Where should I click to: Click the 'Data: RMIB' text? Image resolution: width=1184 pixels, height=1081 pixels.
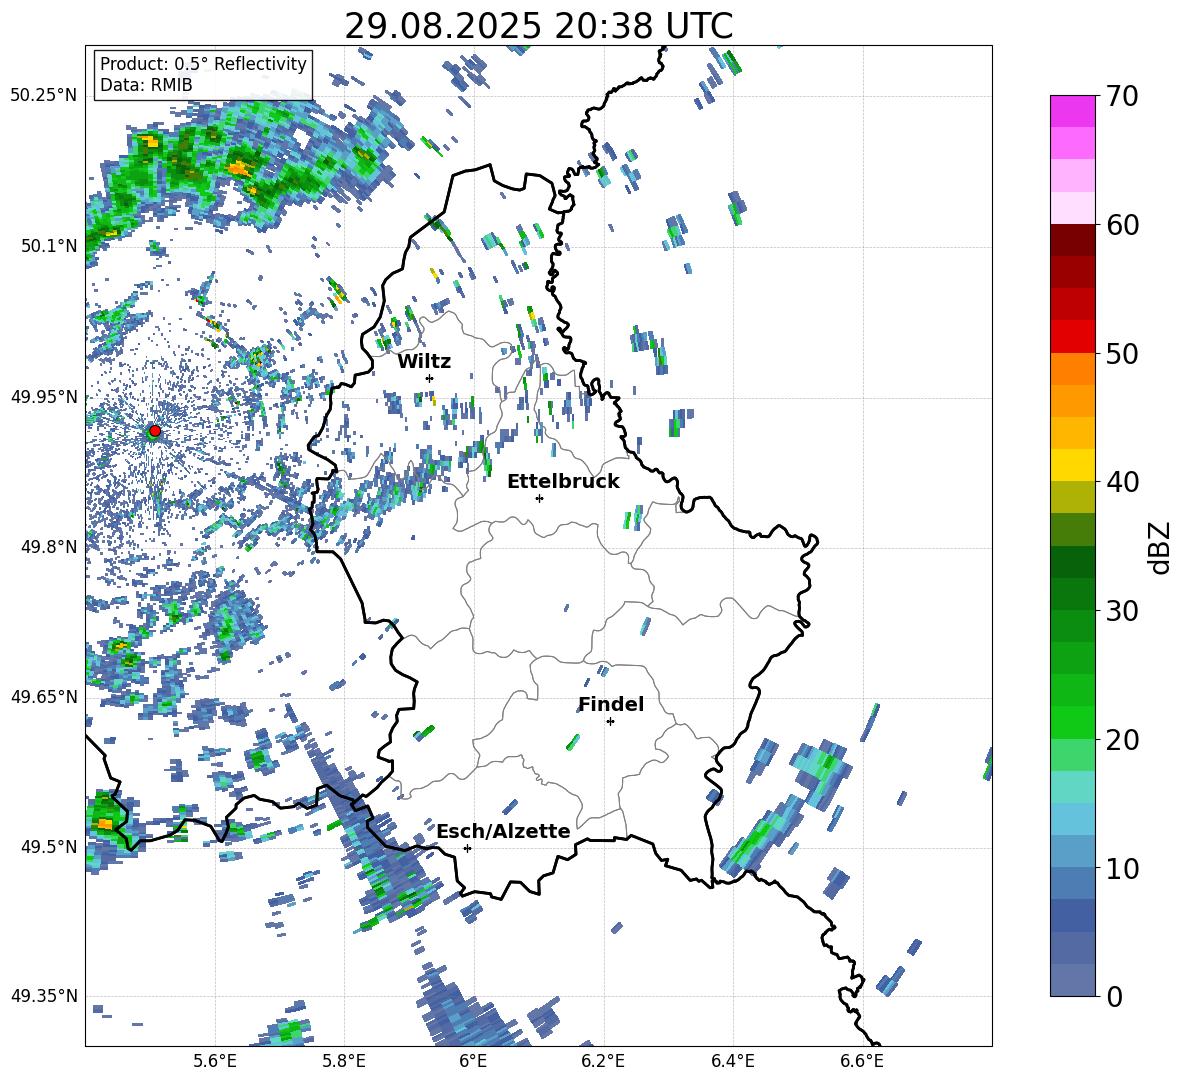146,85
